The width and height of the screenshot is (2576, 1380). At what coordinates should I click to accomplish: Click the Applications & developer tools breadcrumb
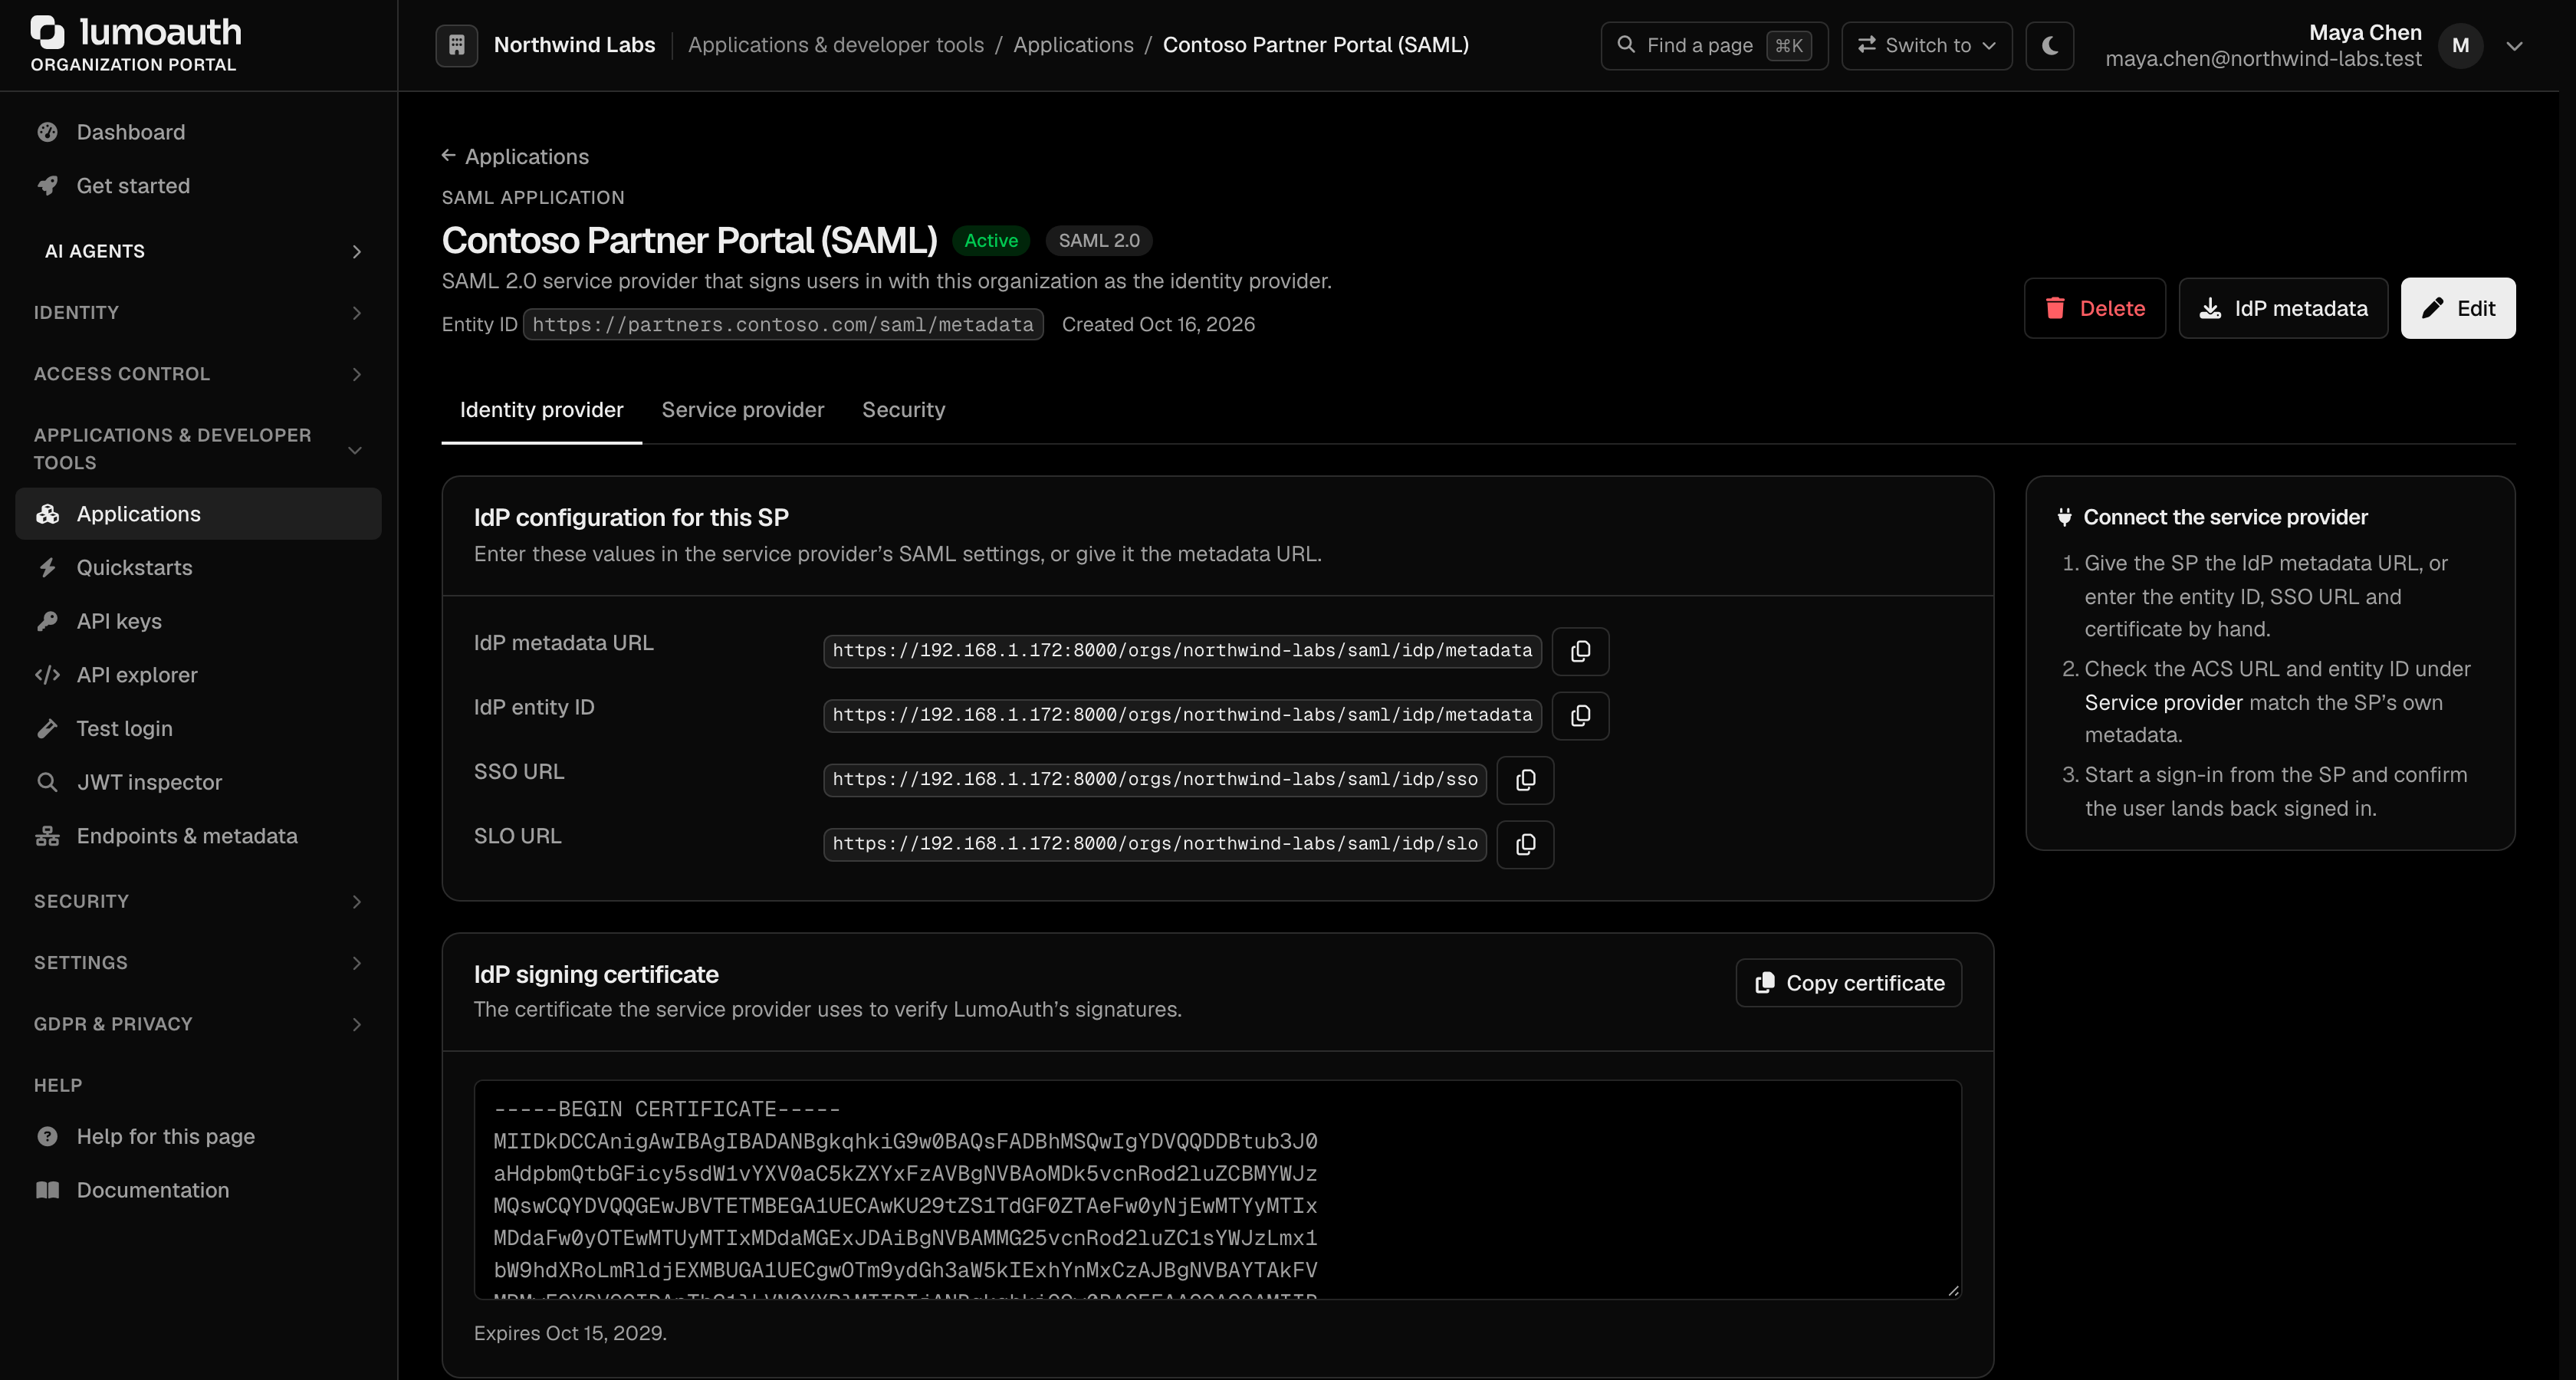coord(835,45)
